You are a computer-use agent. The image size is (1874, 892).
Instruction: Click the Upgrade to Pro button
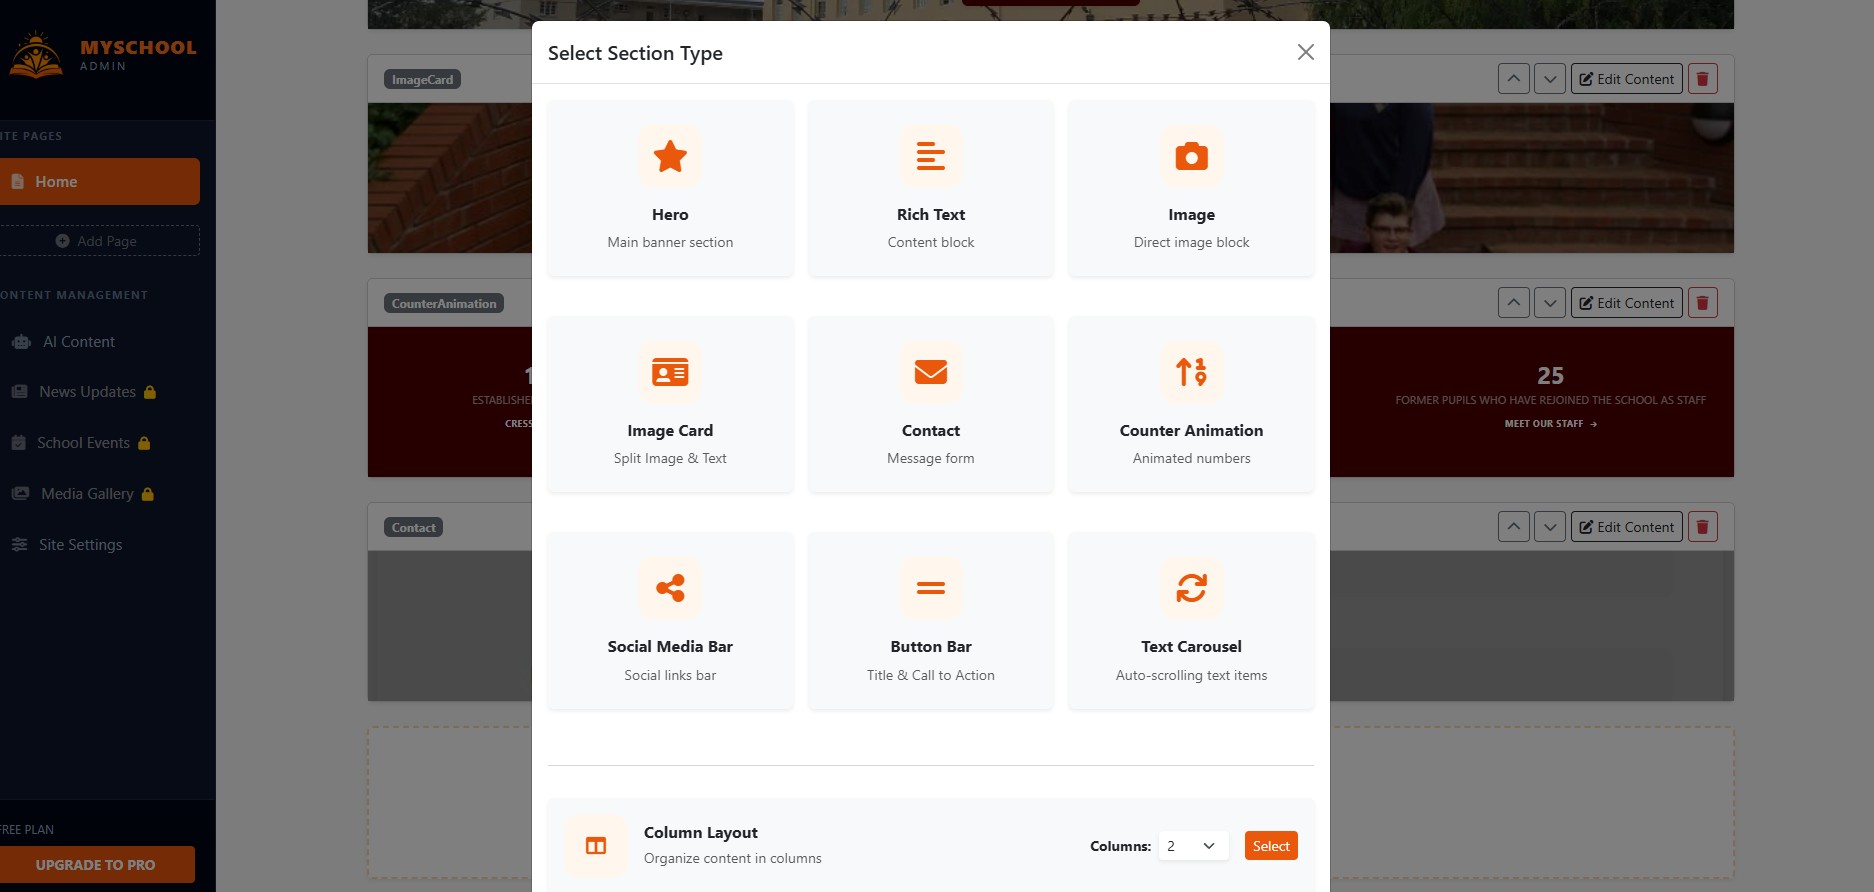click(95, 865)
